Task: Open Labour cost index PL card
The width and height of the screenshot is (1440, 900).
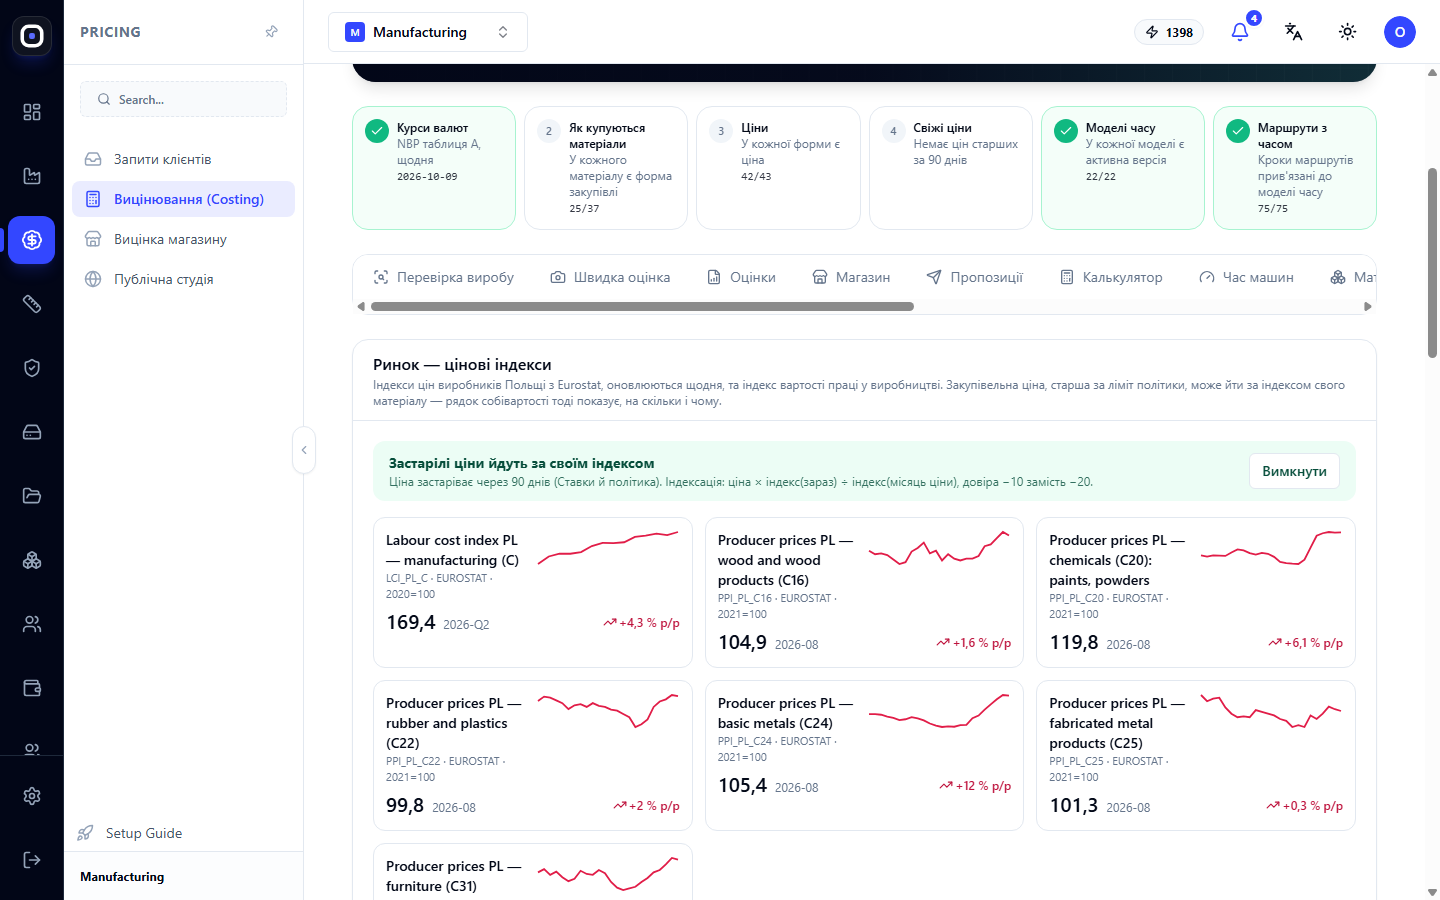Action: click(x=532, y=592)
